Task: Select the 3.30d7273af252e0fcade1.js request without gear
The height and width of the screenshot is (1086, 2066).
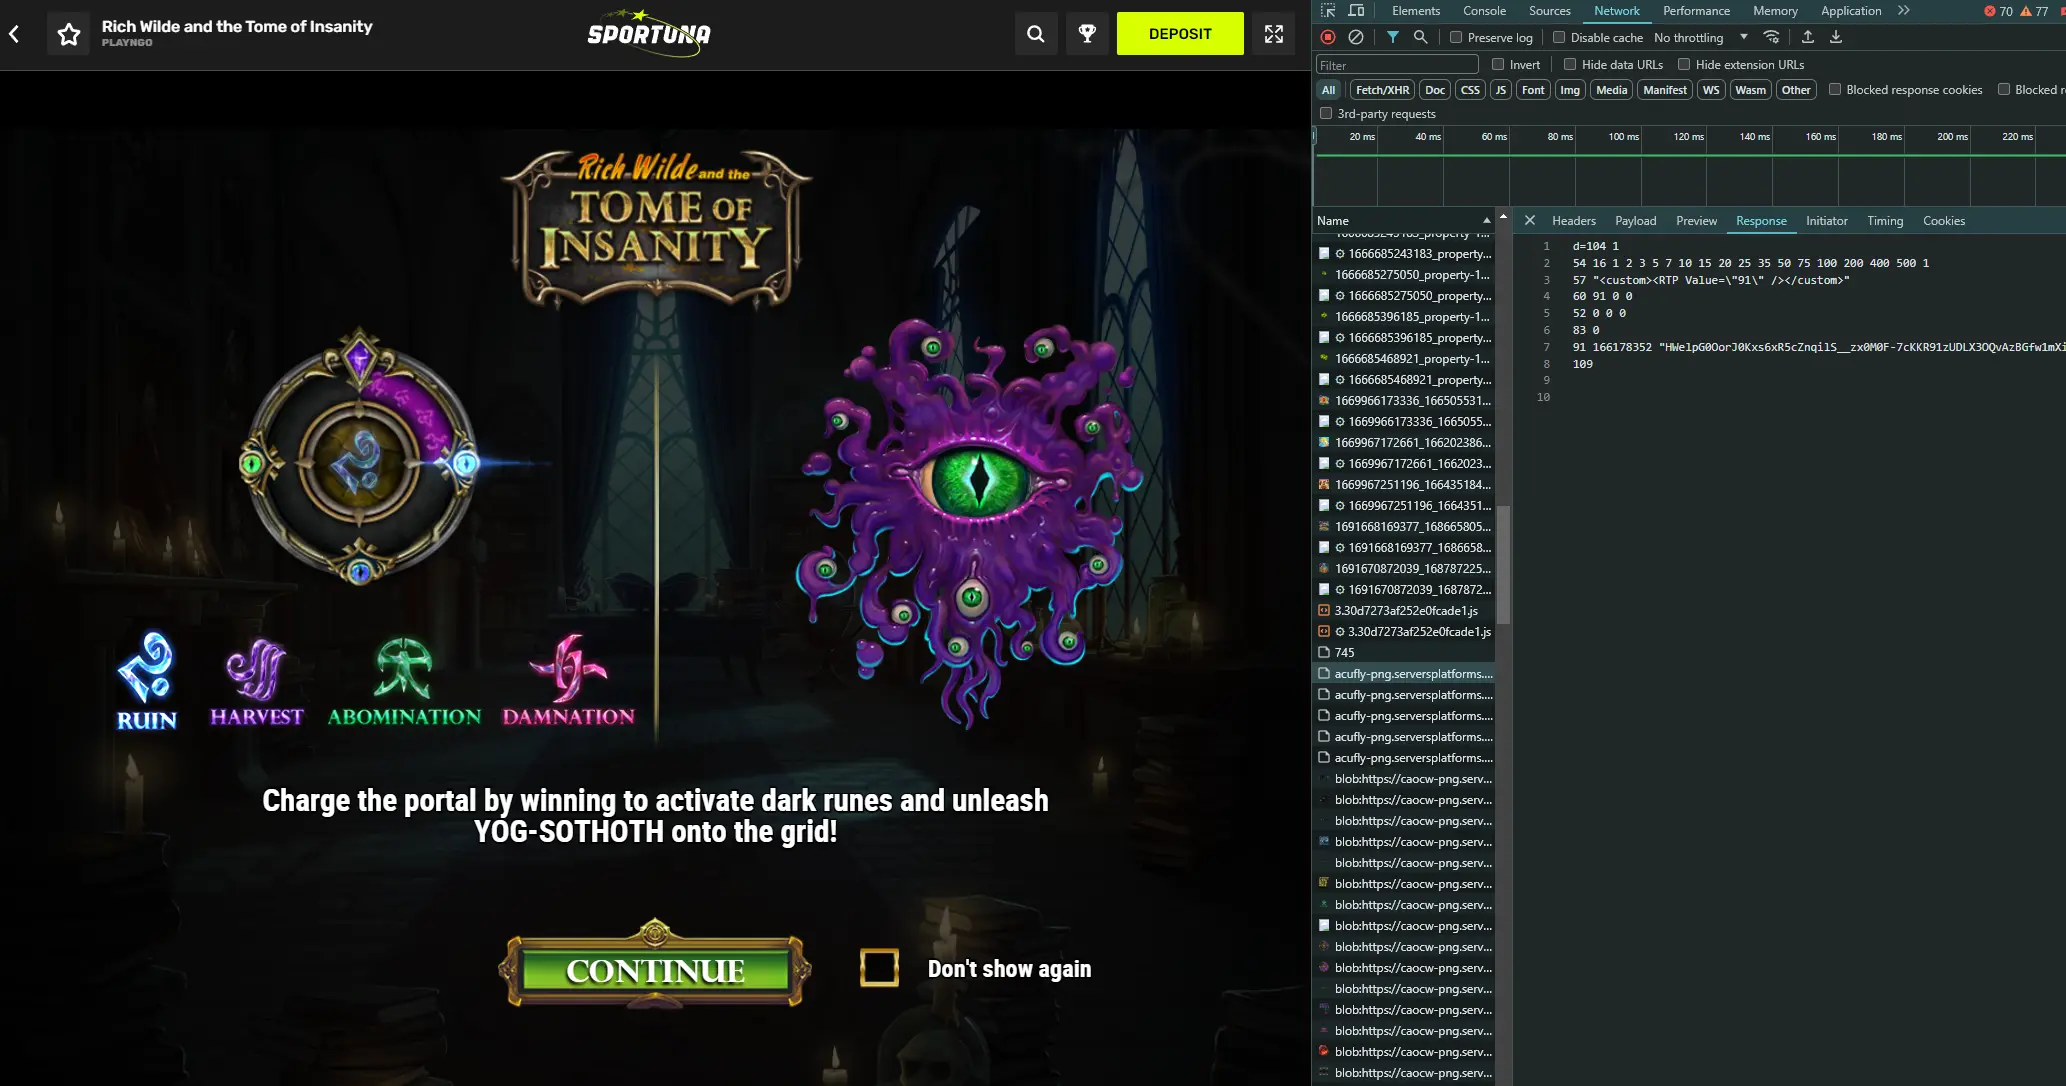Action: pos(1404,610)
